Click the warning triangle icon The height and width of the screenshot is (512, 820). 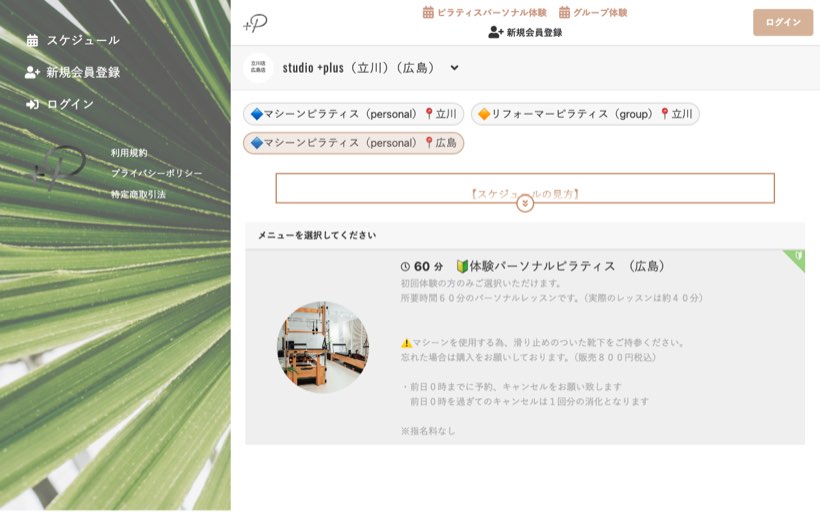click(x=406, y=343)
